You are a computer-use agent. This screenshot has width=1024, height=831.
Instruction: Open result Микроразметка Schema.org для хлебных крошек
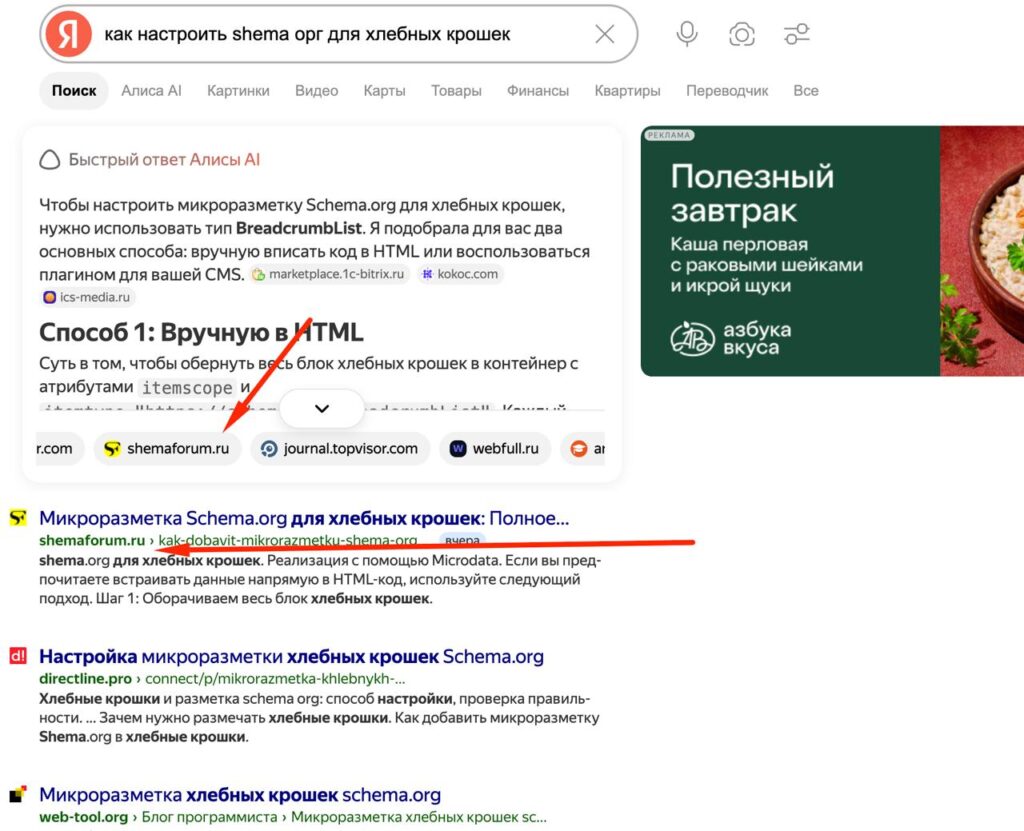point(304,519)
